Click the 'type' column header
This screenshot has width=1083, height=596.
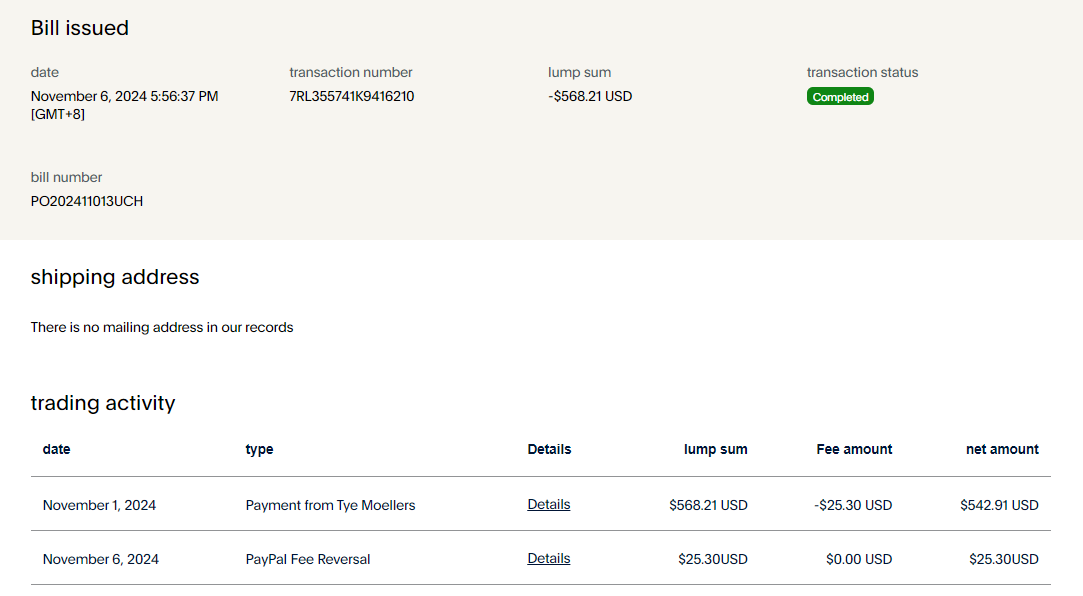tap(259, 449)
